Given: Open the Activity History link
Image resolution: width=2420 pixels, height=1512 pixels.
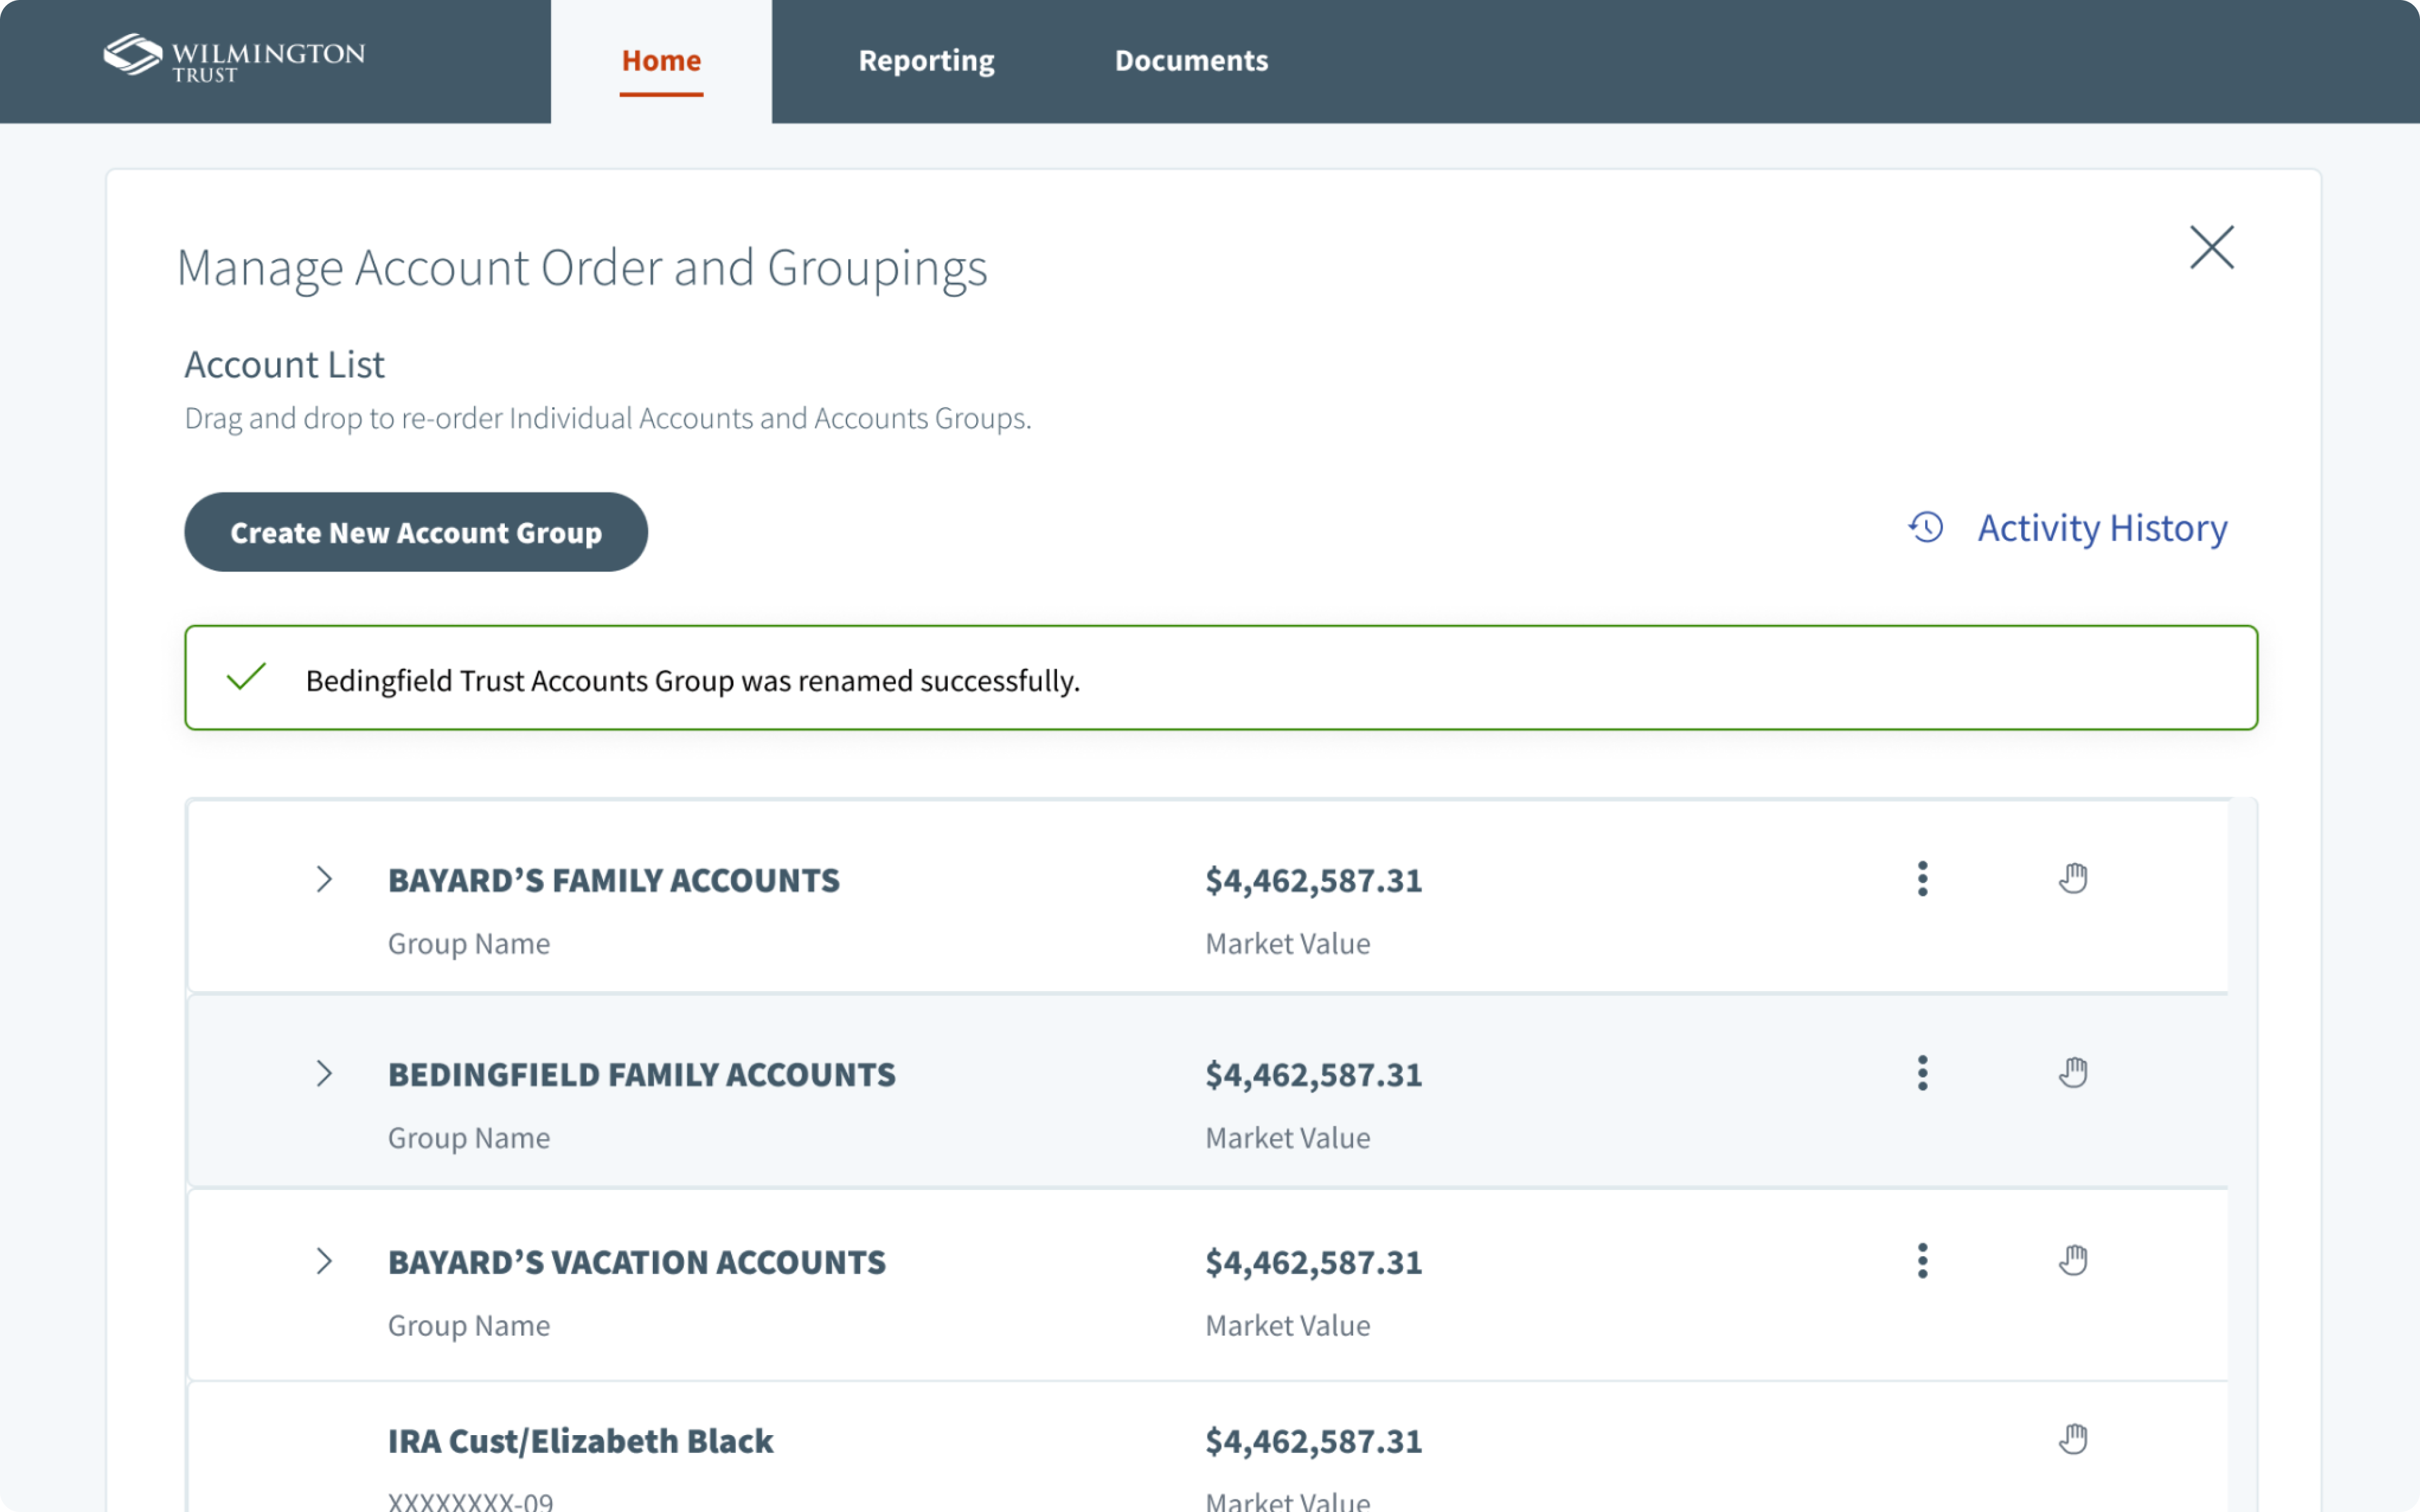Looking at the screenshot, I should click(x=2102, y=528).
